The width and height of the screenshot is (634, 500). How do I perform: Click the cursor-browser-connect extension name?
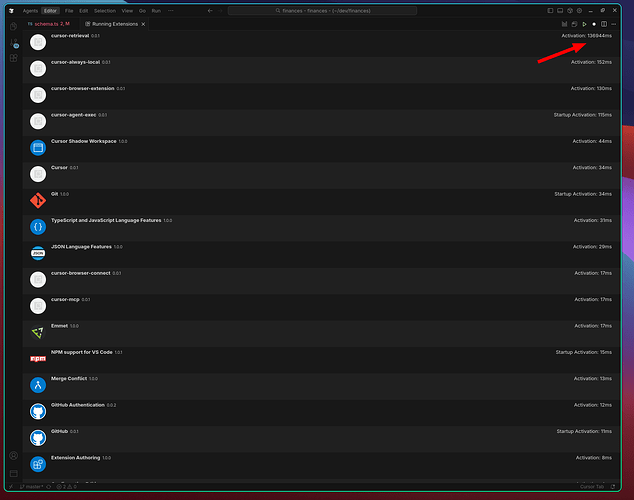click(80, 273)
